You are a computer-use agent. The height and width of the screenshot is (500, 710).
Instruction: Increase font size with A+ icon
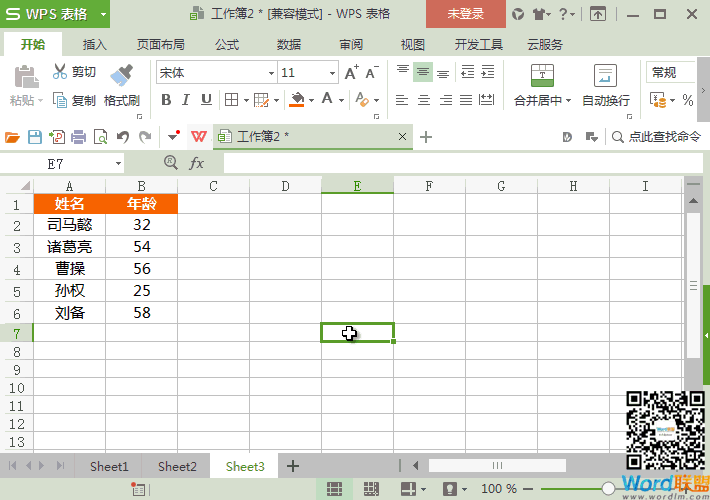tap(351, 72)
